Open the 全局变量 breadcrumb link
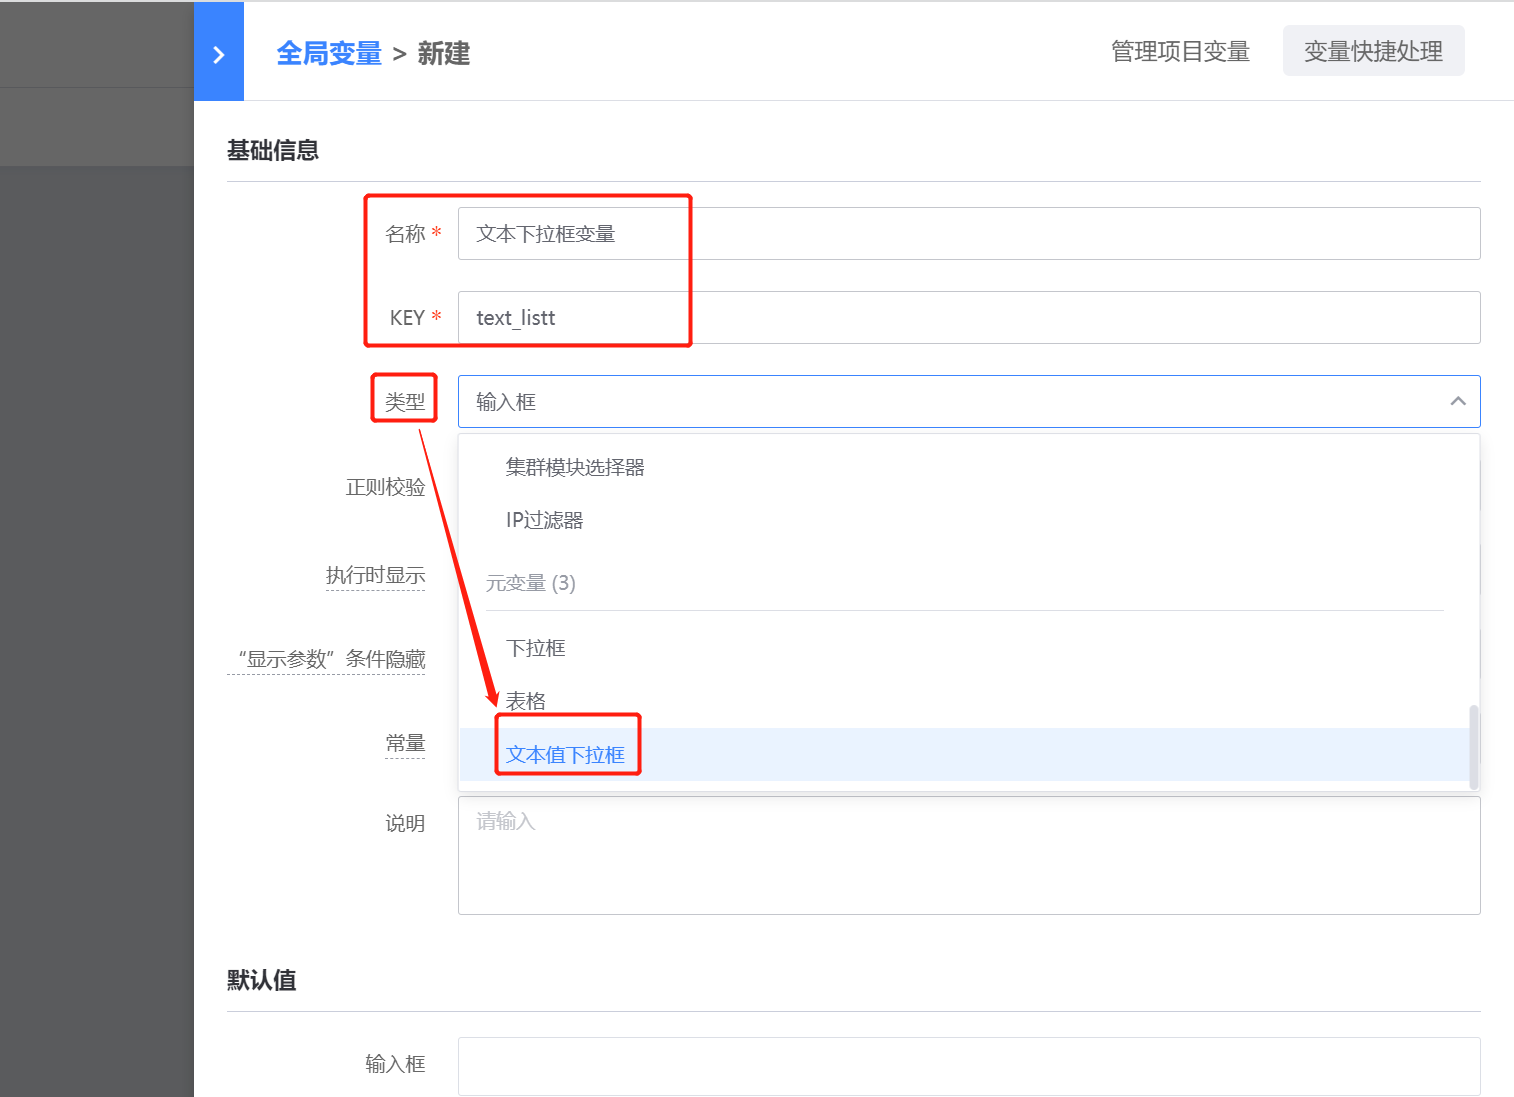This screenshot has width=1514, height=1097. (x=329, y=53)
